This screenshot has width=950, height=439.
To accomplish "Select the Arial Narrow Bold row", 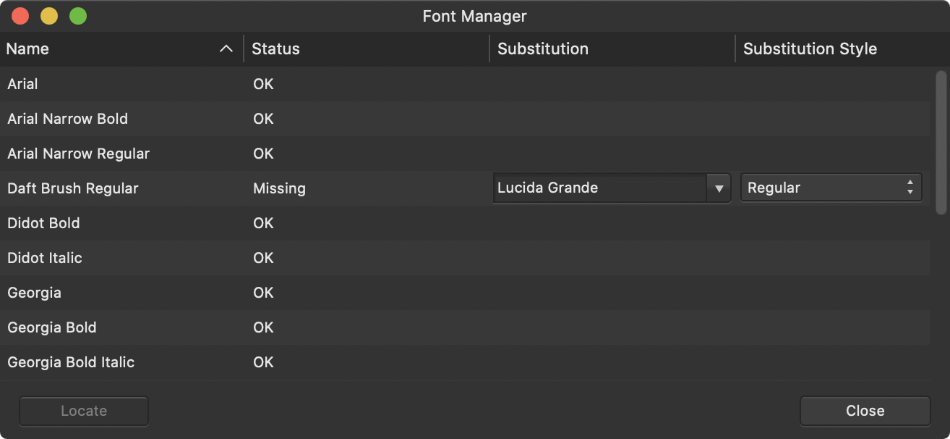I will coord(68,119).
